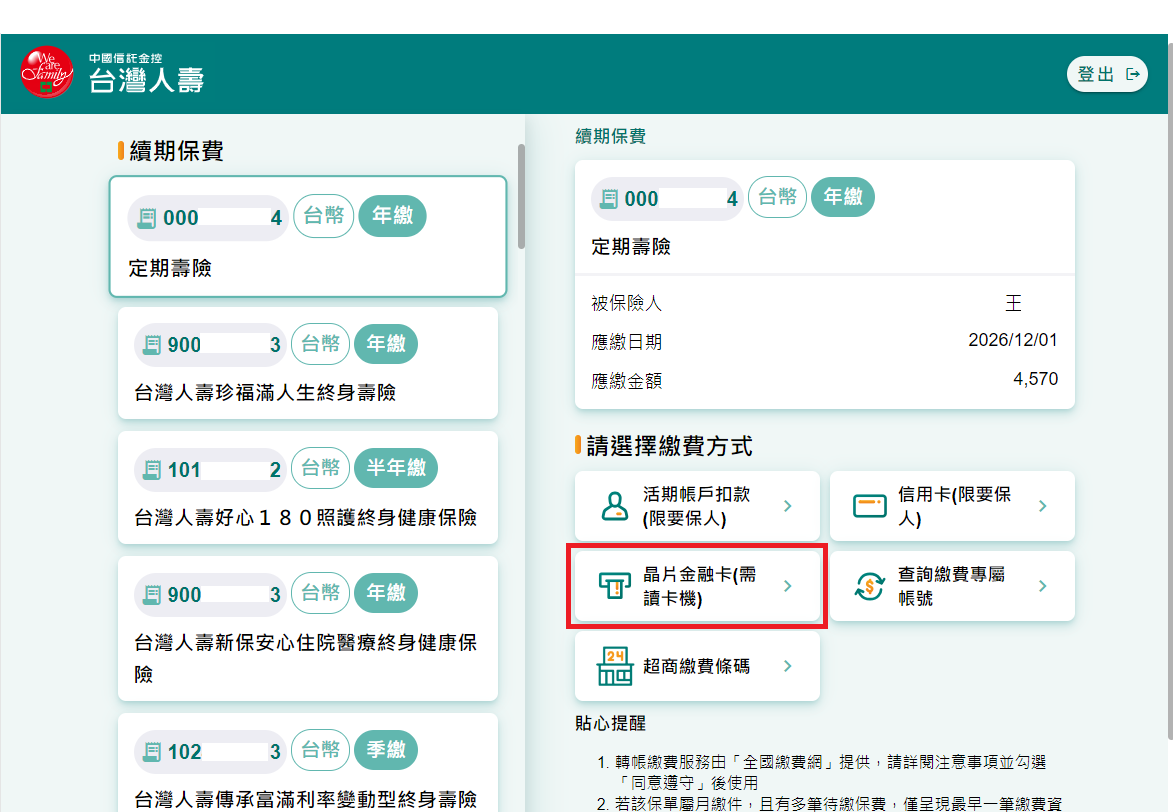Viewport: 1173px width, 812px height.
Task: Click the insured name 王
Action: coord(1013,303)
